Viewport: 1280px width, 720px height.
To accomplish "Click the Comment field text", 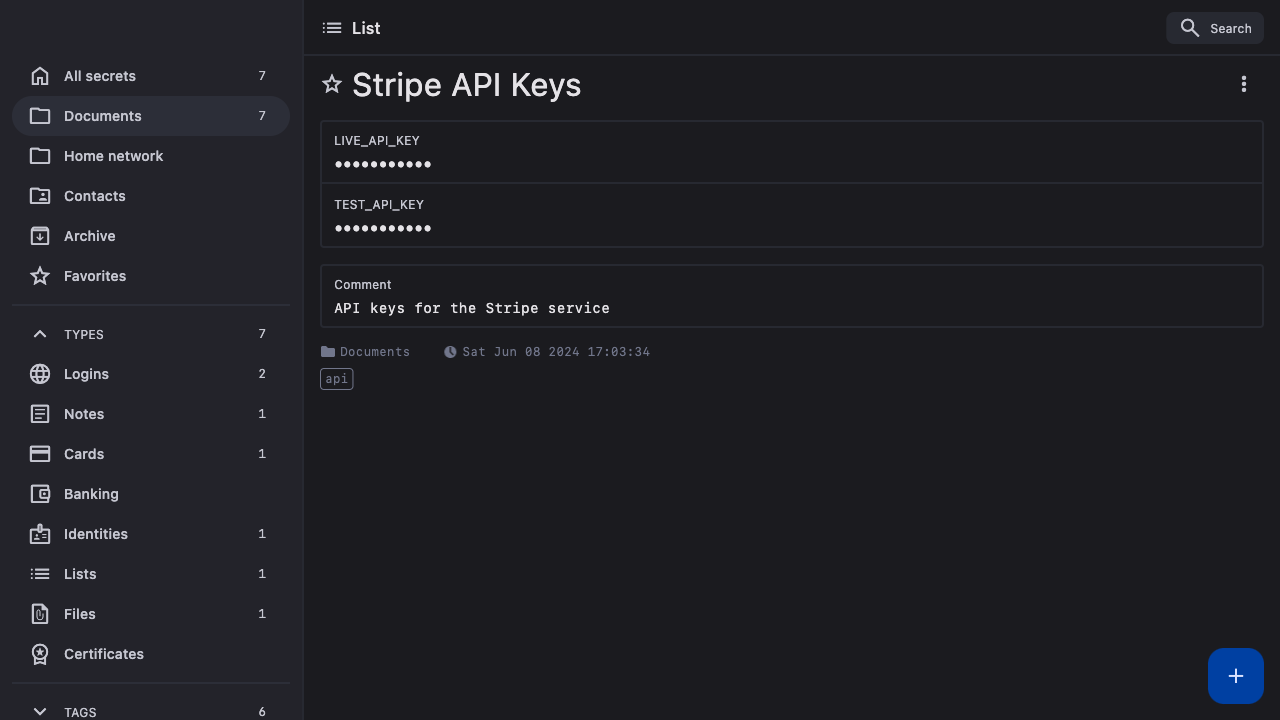I will [472, 308].
